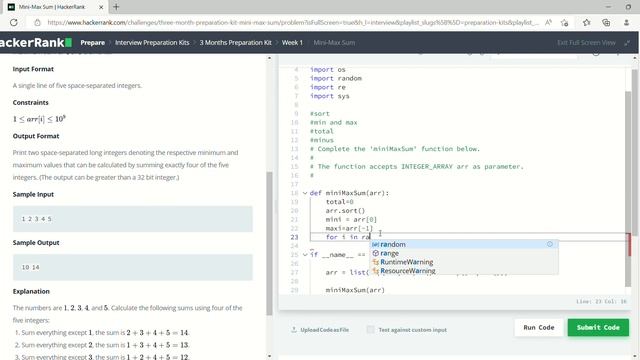Collapse the def miniMaxSum code fold
The width and height of the screenshot is (640, 360).
pos(305,193)
